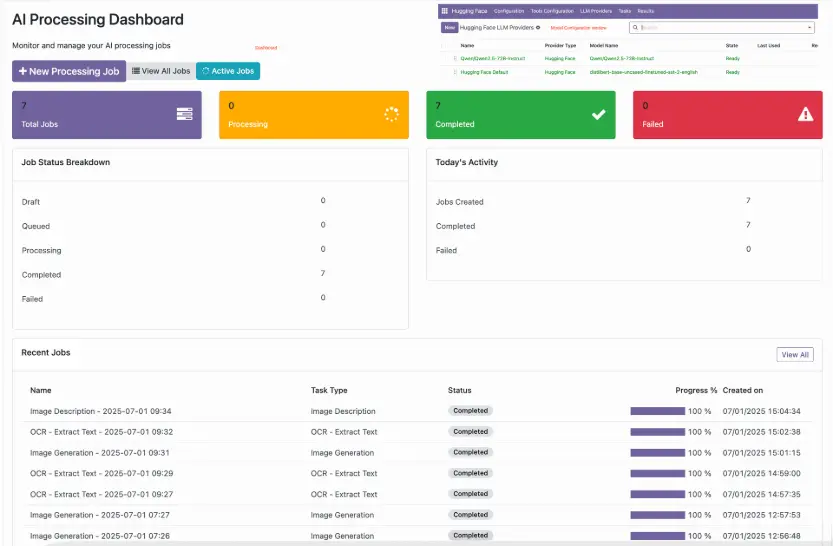Sort providers by State column
The height and width of the screenshot is (546, 833).
[732, 46]
